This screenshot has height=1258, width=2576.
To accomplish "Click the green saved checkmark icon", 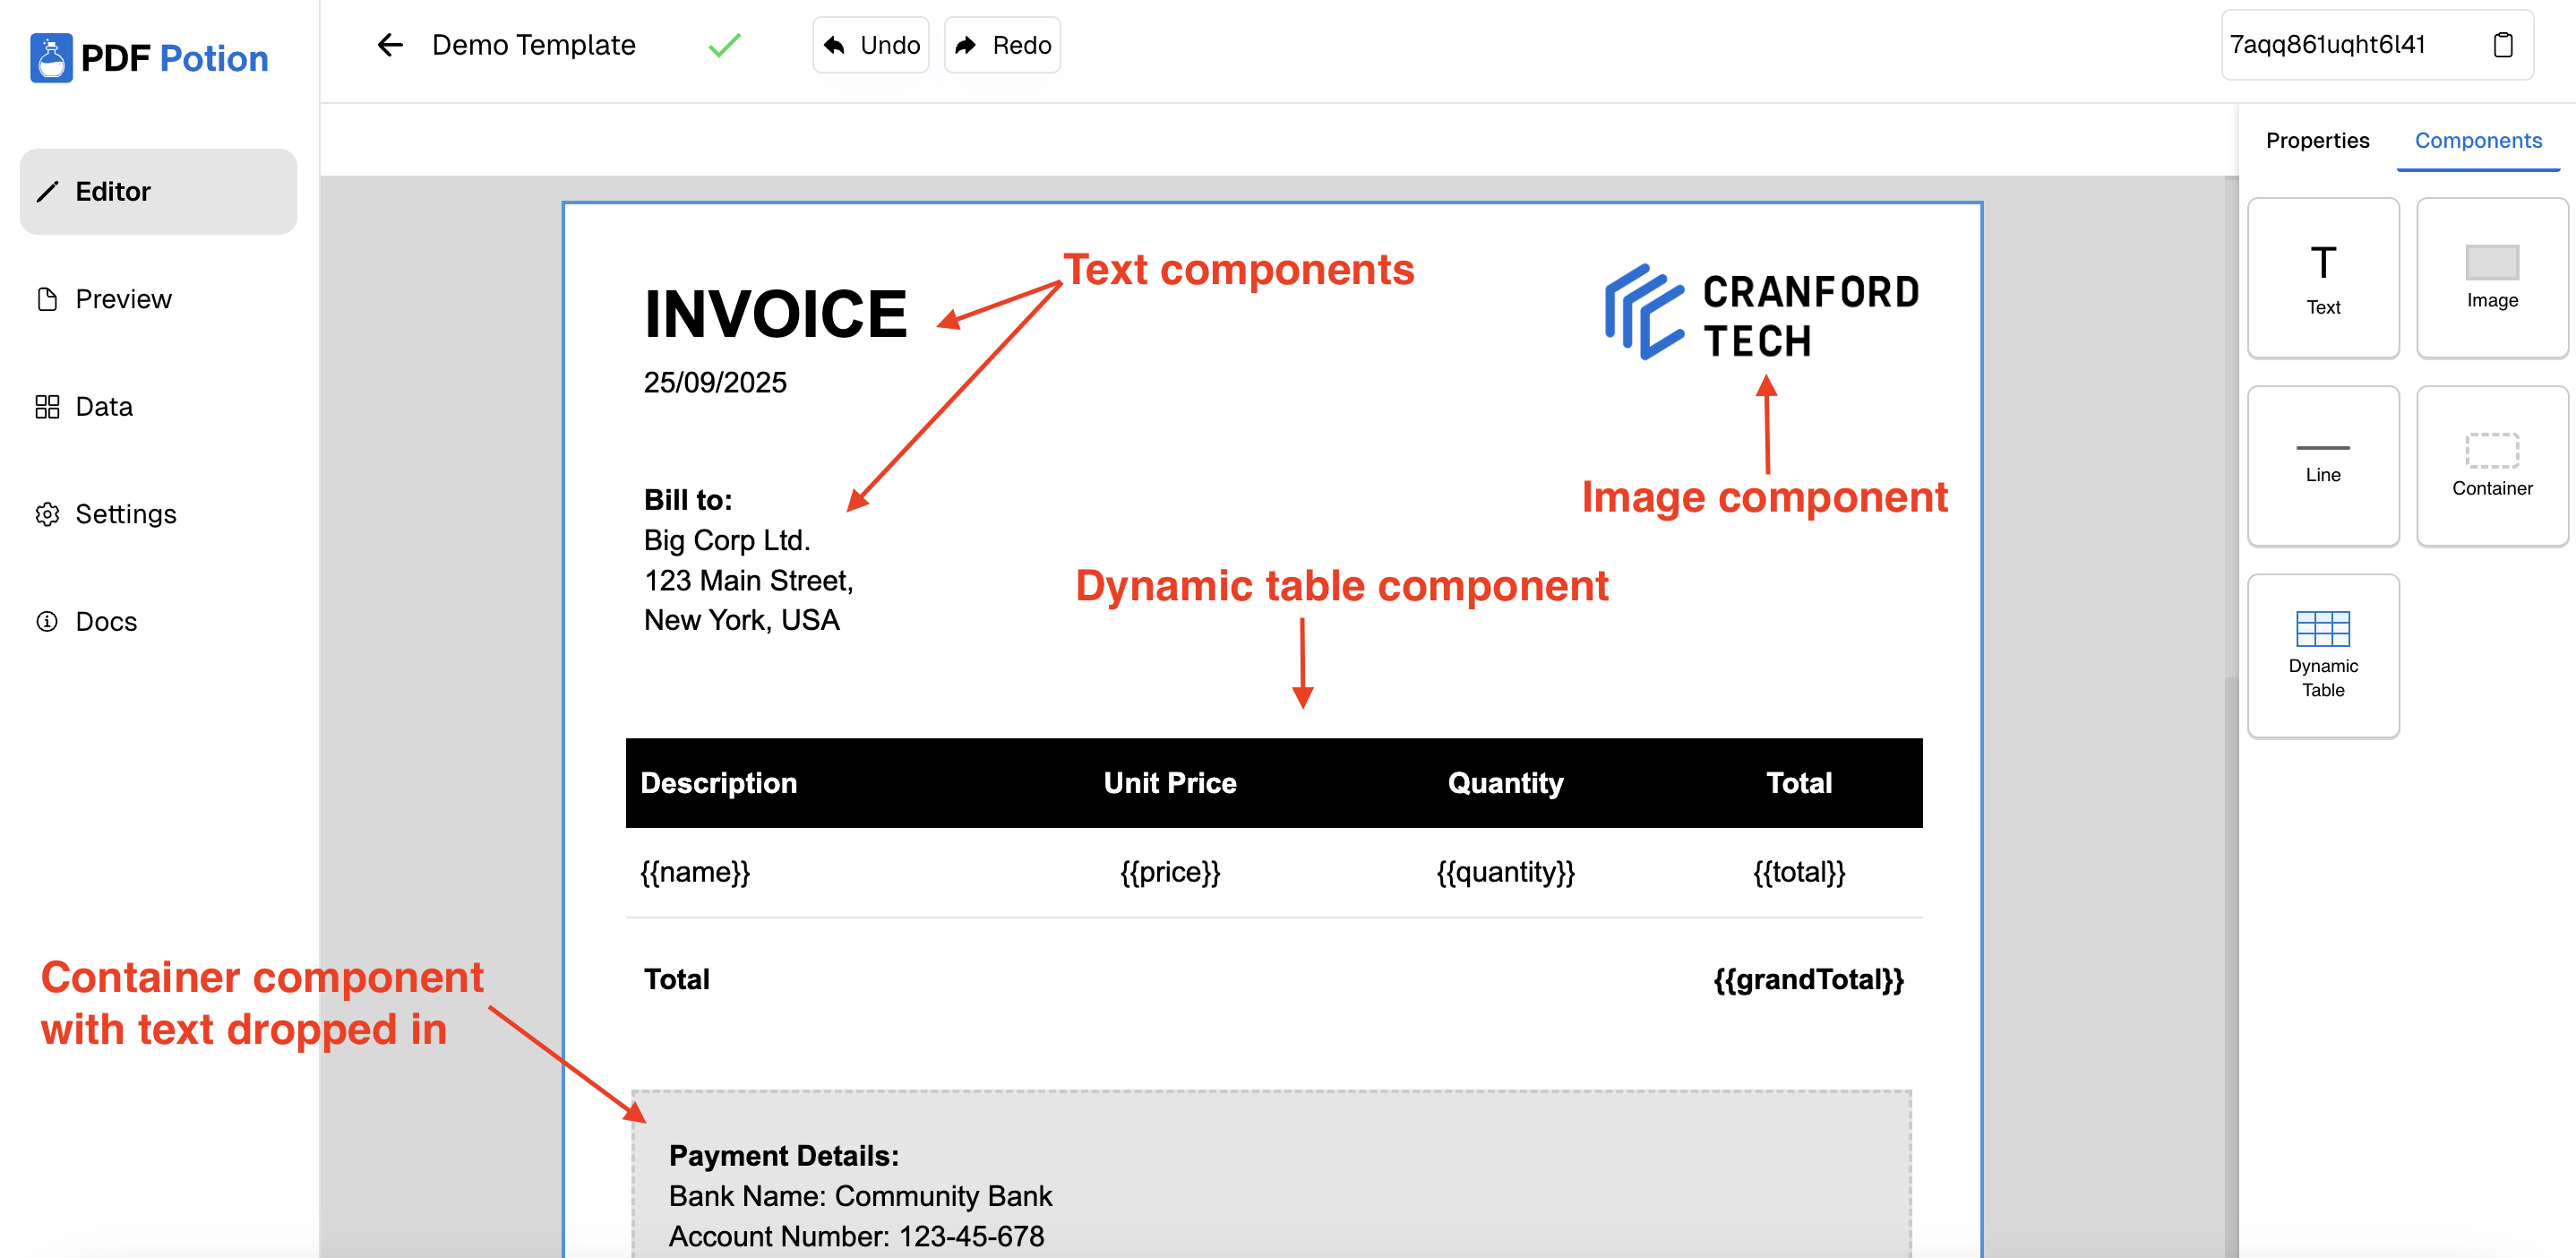I will [724, 45].
